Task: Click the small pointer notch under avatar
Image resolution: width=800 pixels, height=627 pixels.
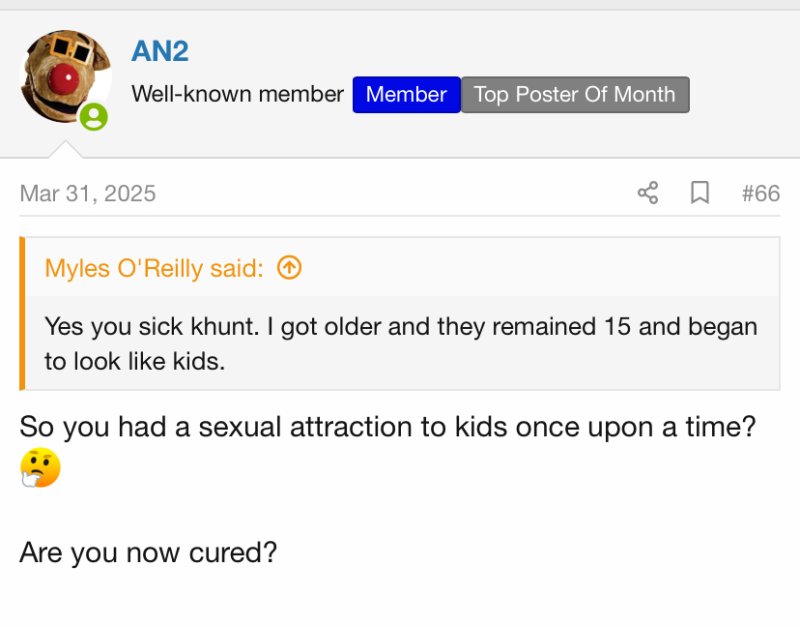Action: (64, 150)
